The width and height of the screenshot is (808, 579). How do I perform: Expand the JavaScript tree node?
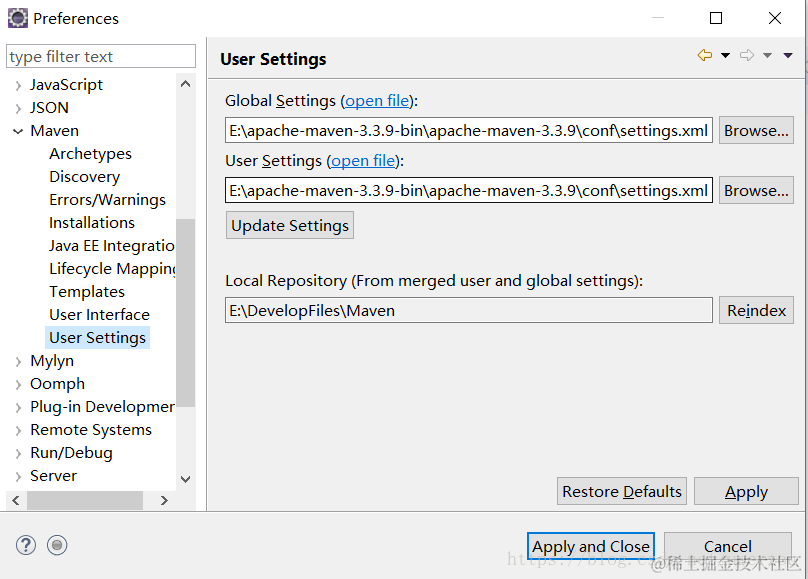[18, 85]
